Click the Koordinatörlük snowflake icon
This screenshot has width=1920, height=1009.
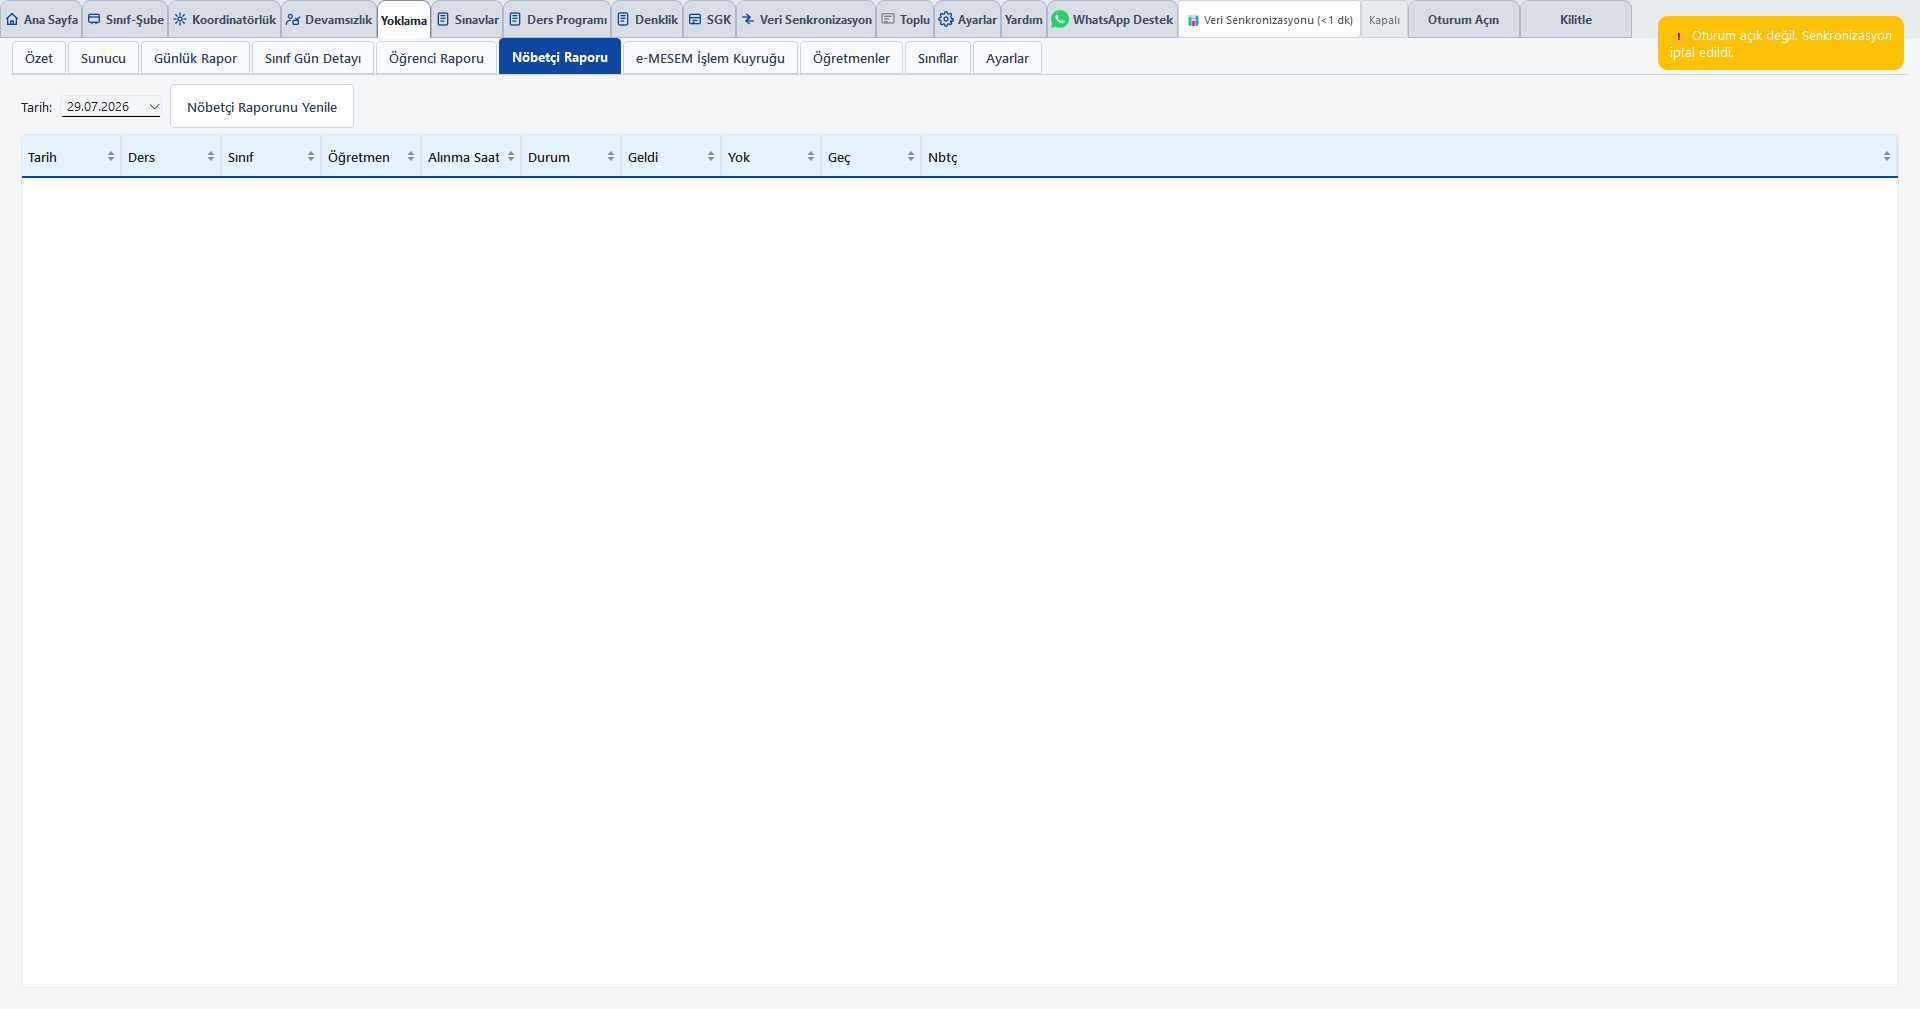(180, 19)
